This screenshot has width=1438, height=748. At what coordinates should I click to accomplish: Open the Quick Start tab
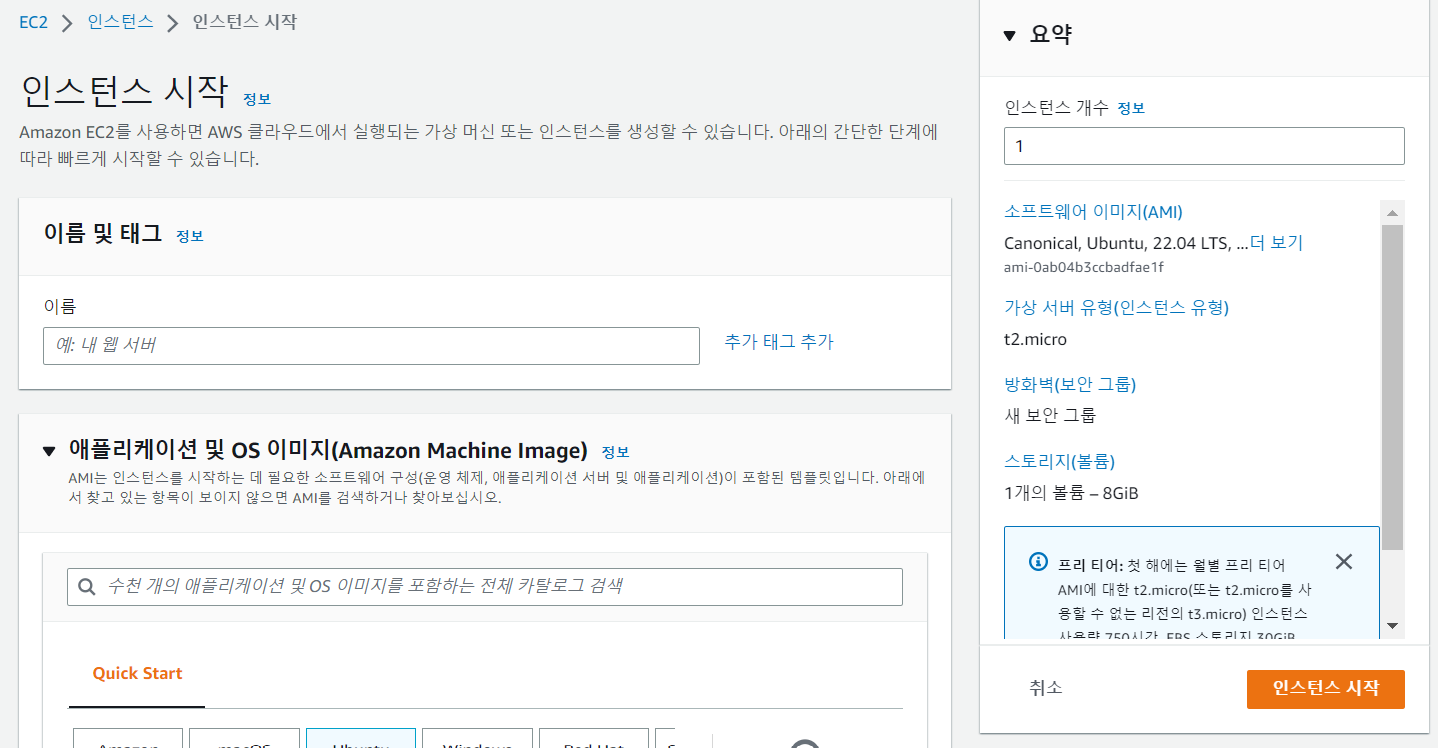point(137,674)
